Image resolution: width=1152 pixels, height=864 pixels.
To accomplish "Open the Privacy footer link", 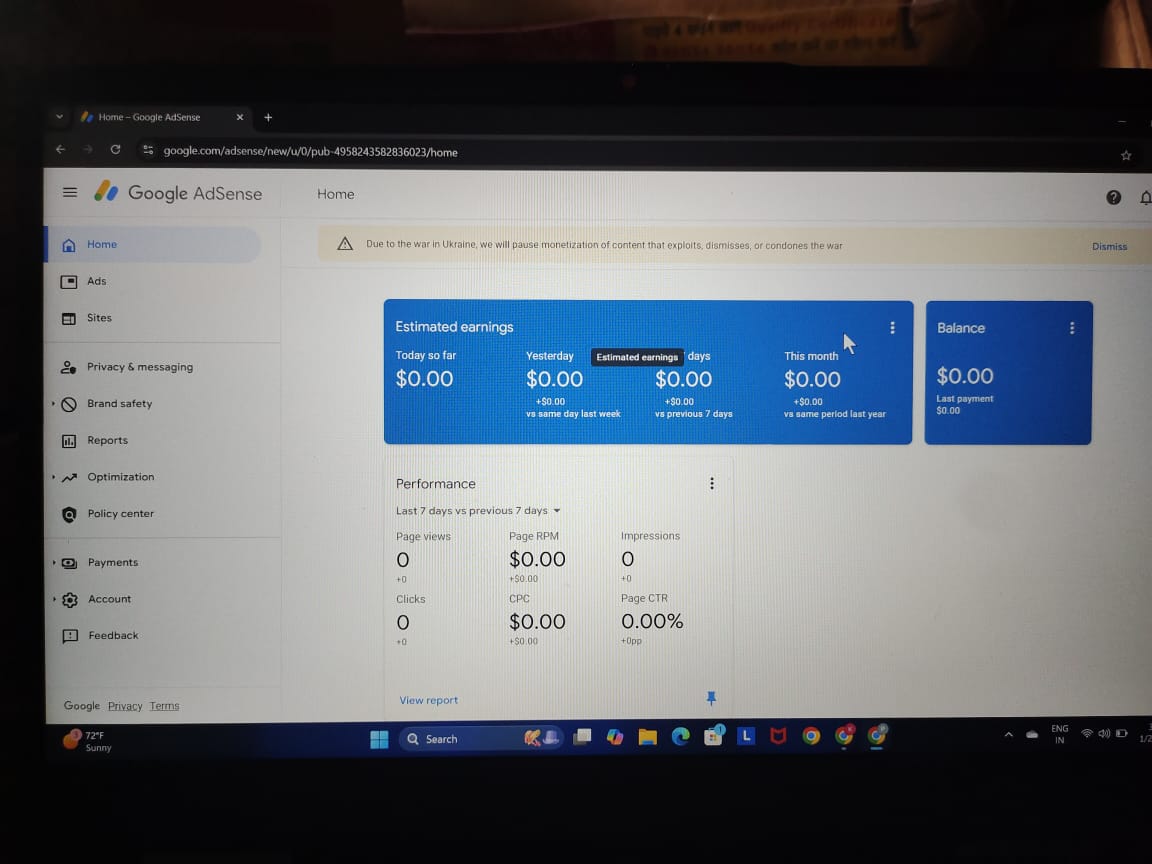I will pyautogui.click(x=125, y=706).
